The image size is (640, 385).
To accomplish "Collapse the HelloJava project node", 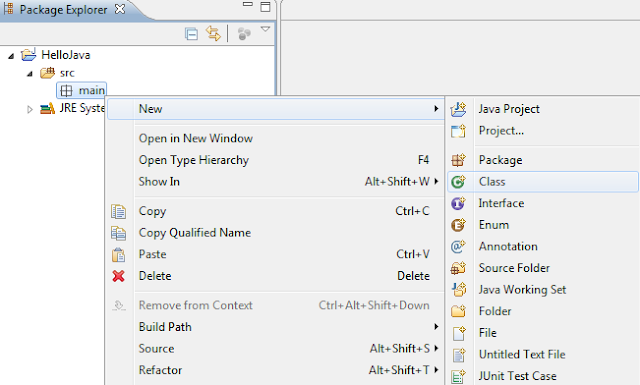I will [x=11, y=56].
